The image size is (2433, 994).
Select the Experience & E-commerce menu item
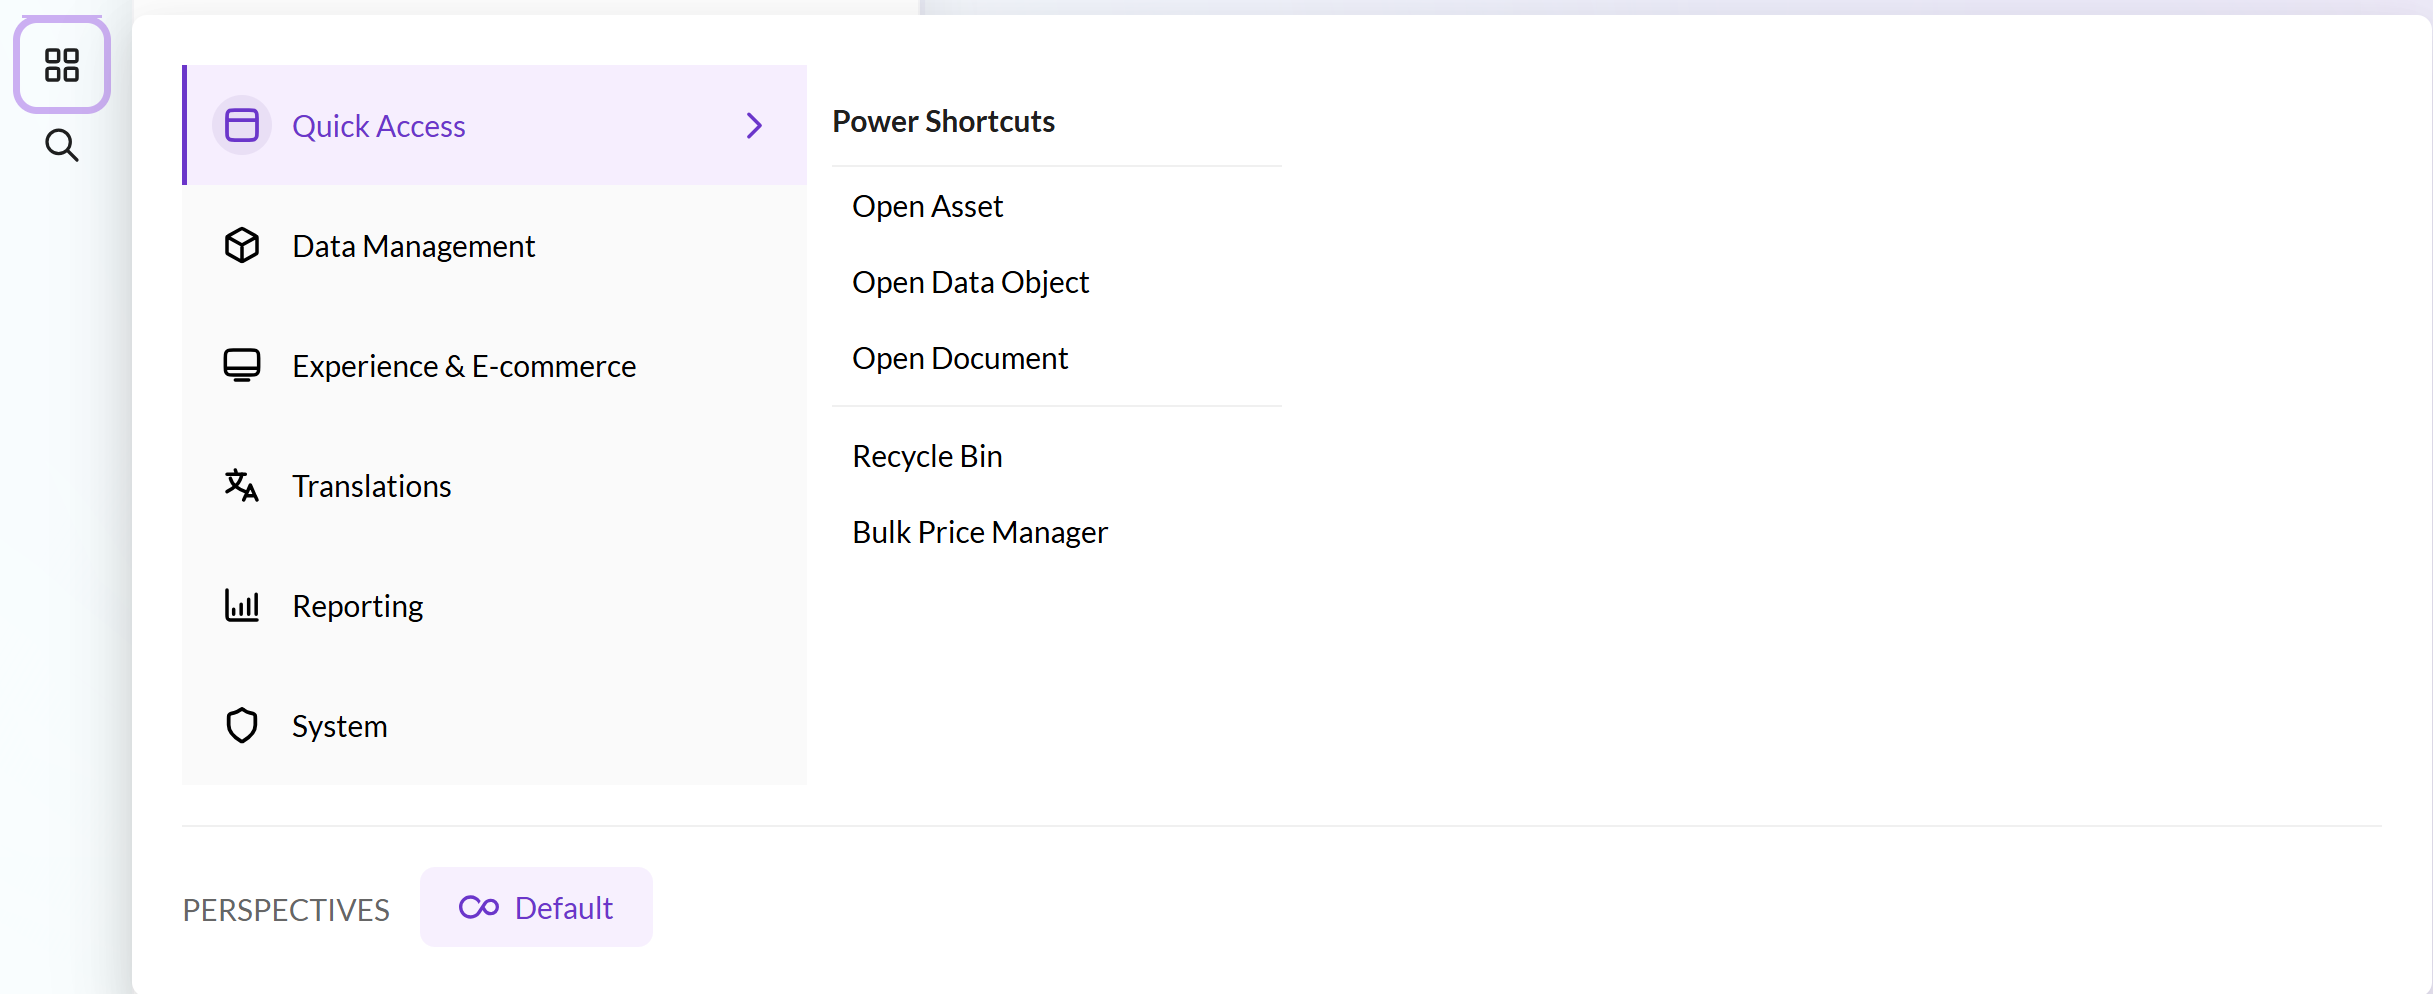tap(463, 366)
